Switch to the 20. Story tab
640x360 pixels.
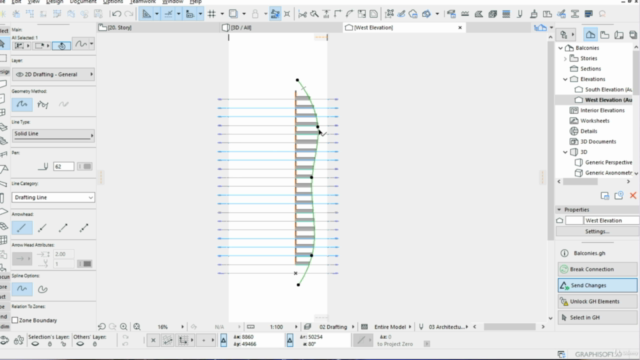(158, 28)
